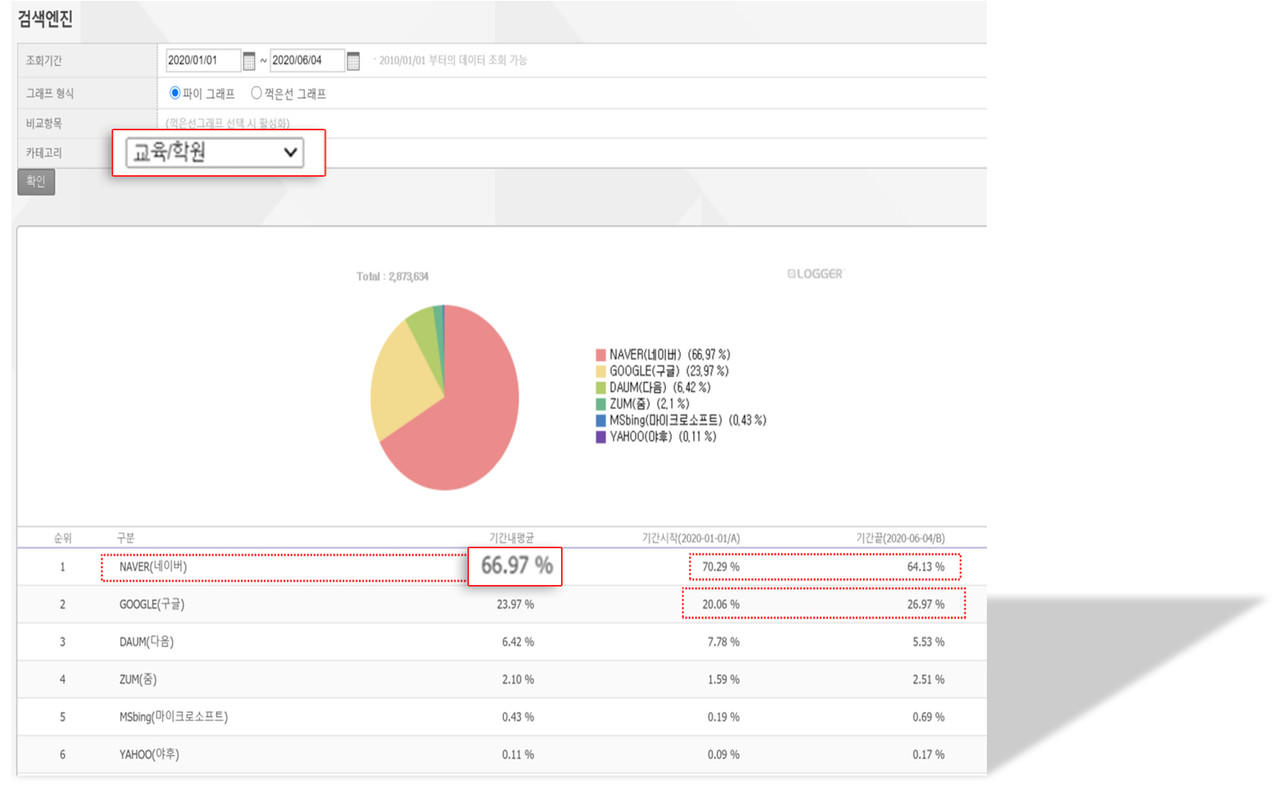Viewport: 1280px width, 787px height.
Task: Click ZUM's period average 2.10 %
Action: tap(517, 680)
